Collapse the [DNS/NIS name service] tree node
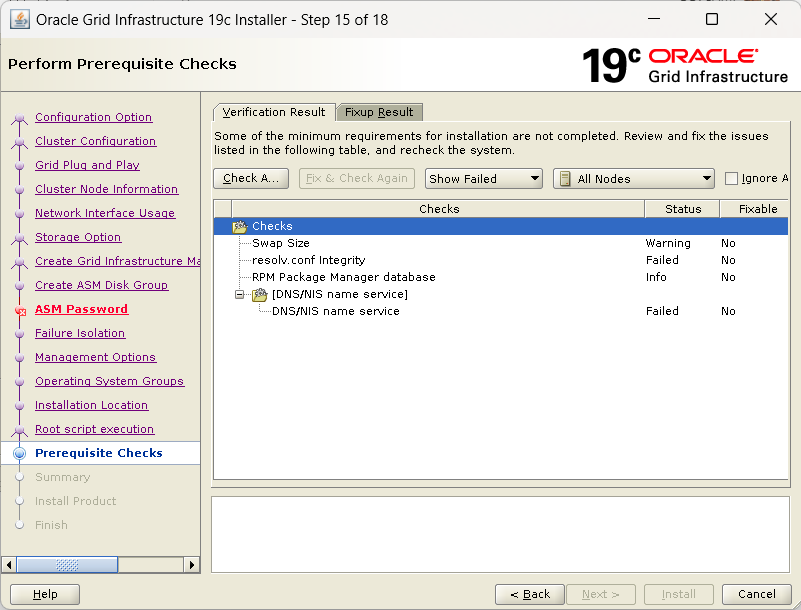Image resolution: width=801 pixels, height=610 pixels. coord(239,294)
